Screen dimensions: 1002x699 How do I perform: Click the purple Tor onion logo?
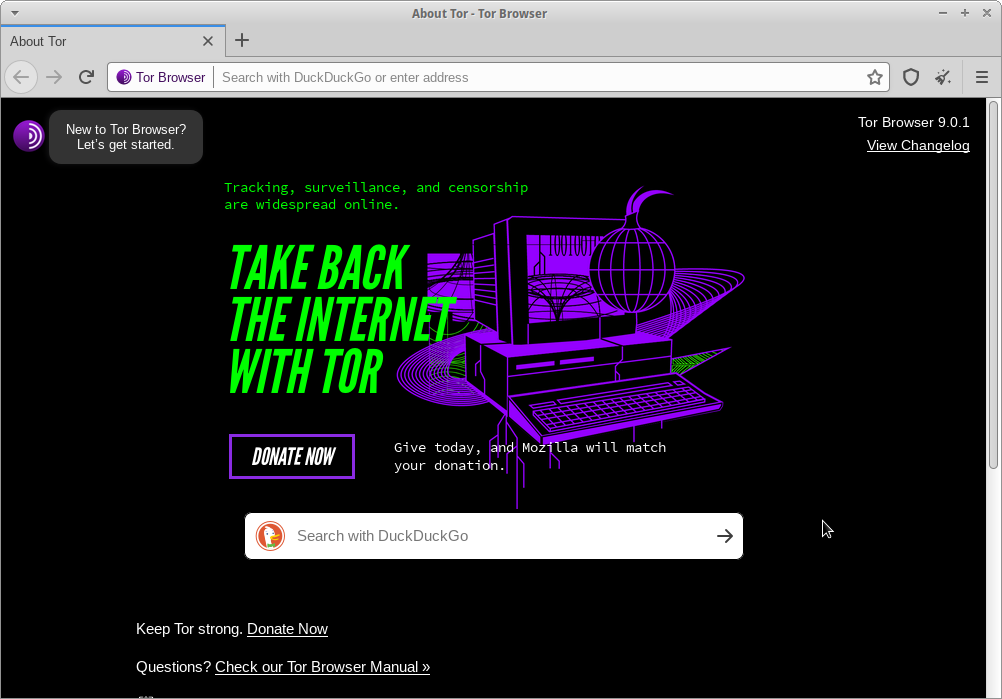[x=29, y=136]
